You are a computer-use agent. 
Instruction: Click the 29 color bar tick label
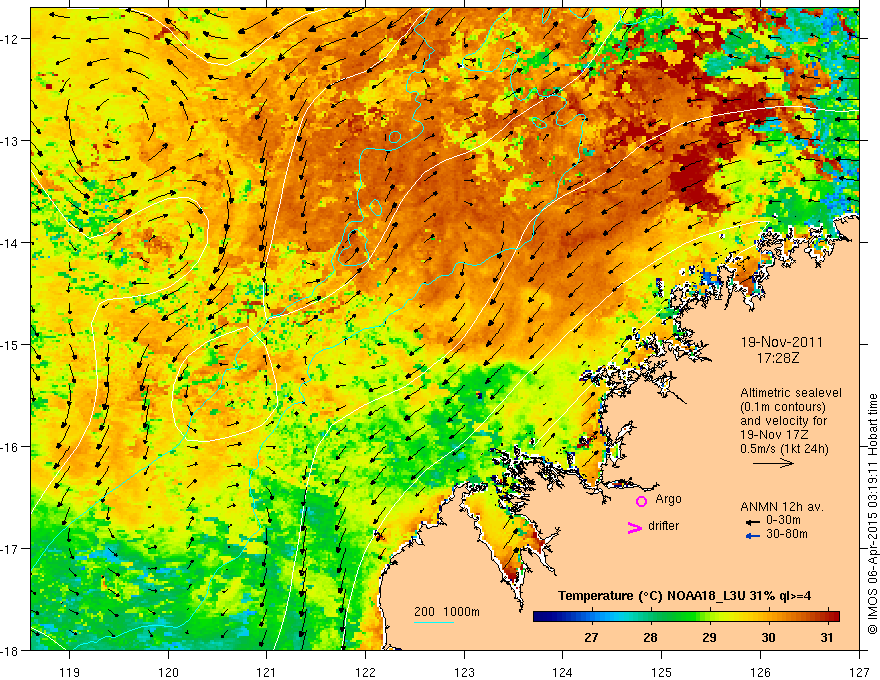click(x=709, y=637)
